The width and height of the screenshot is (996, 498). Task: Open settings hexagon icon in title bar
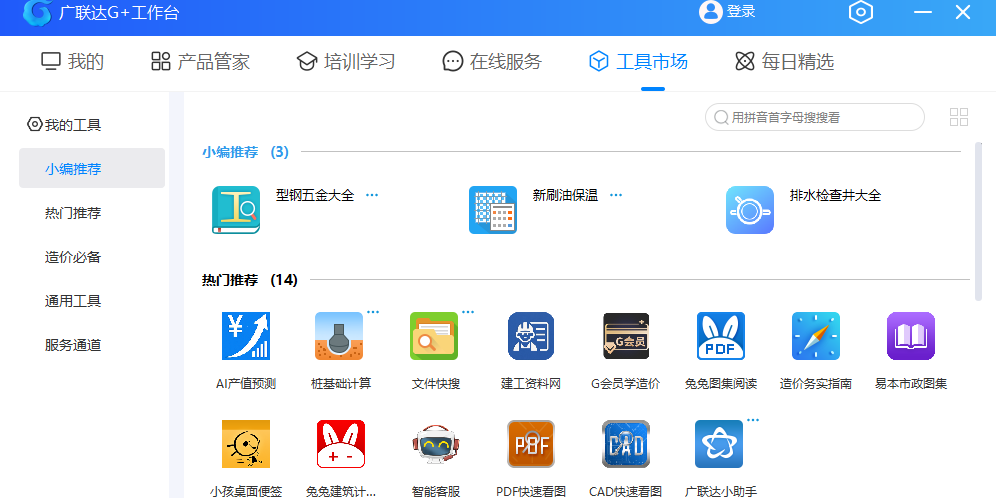(861, 12)
